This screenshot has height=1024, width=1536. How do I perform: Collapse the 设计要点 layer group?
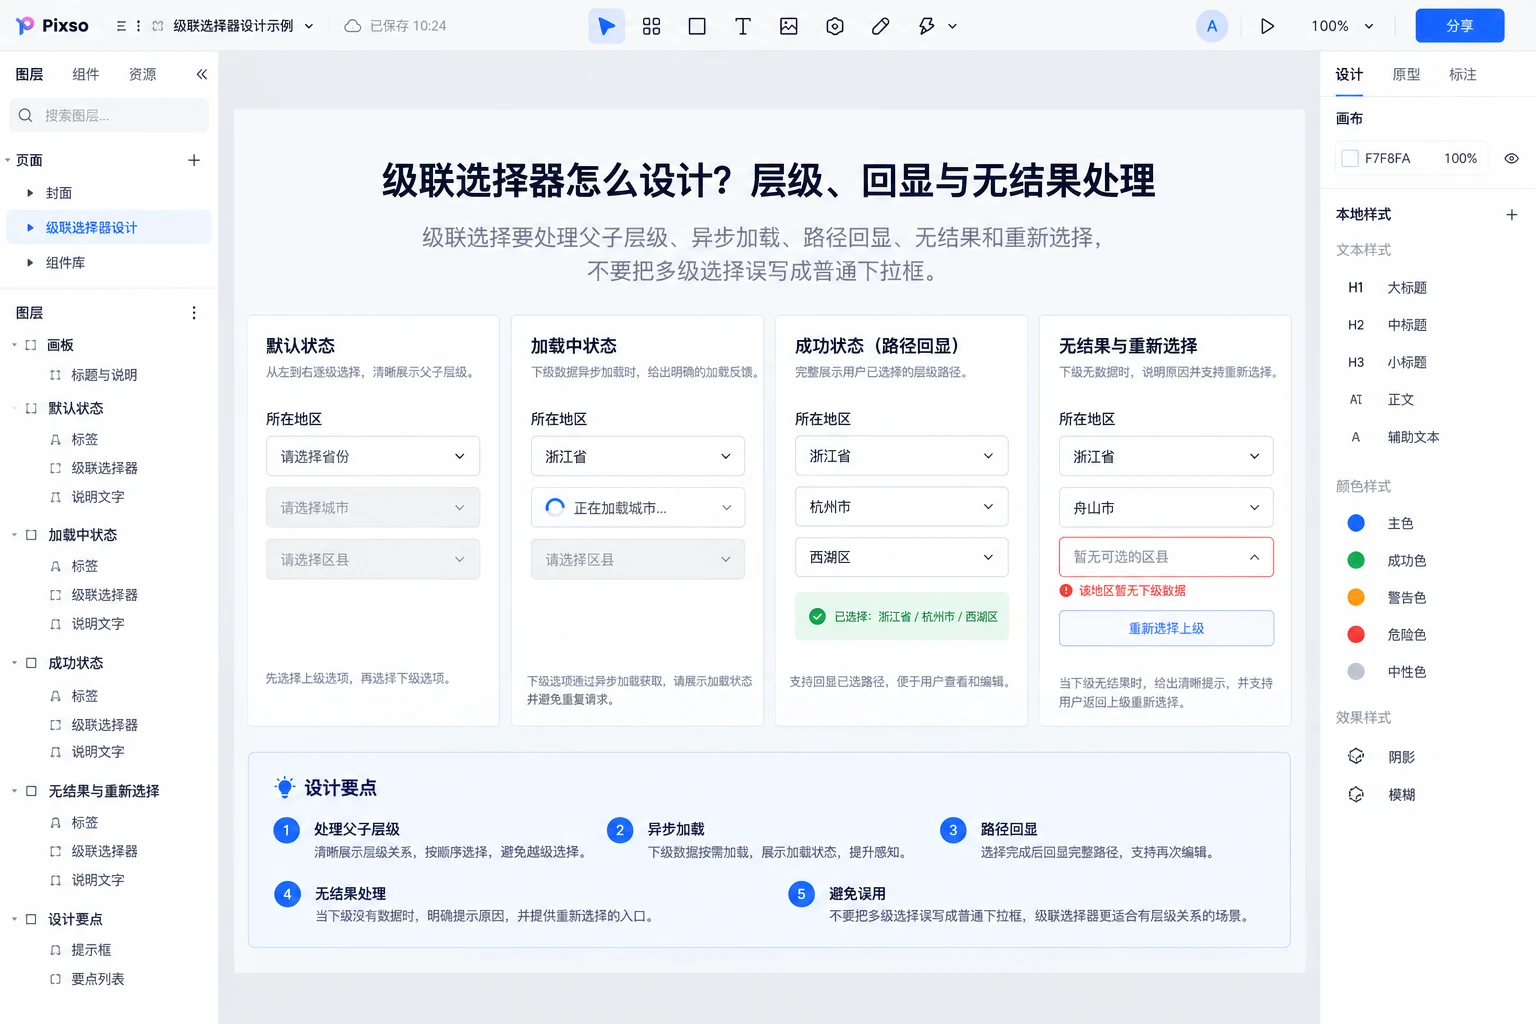(x=14, y=919)
